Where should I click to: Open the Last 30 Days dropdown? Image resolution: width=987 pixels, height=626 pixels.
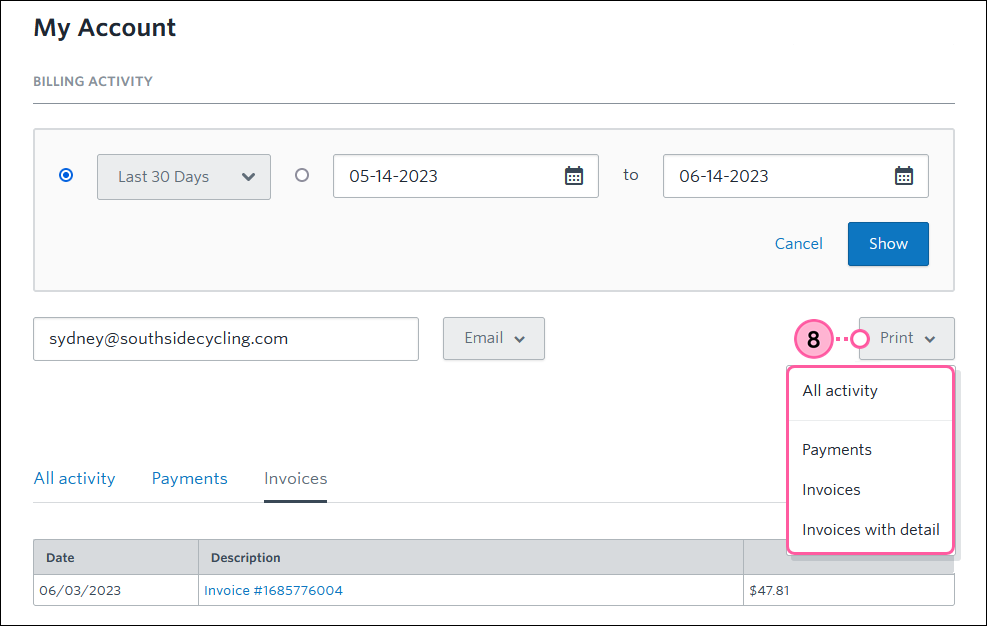click(x=184, y=176)
